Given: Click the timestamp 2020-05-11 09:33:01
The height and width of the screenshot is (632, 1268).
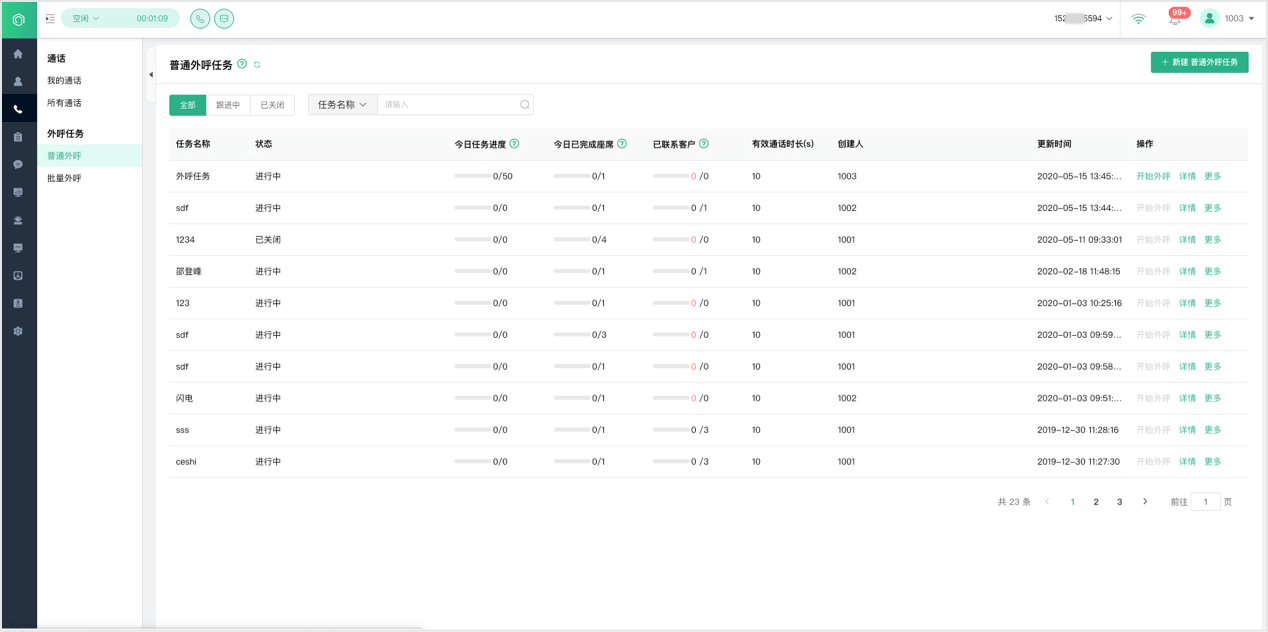Looking at the screenshot, I should [x=1079, y=240].
